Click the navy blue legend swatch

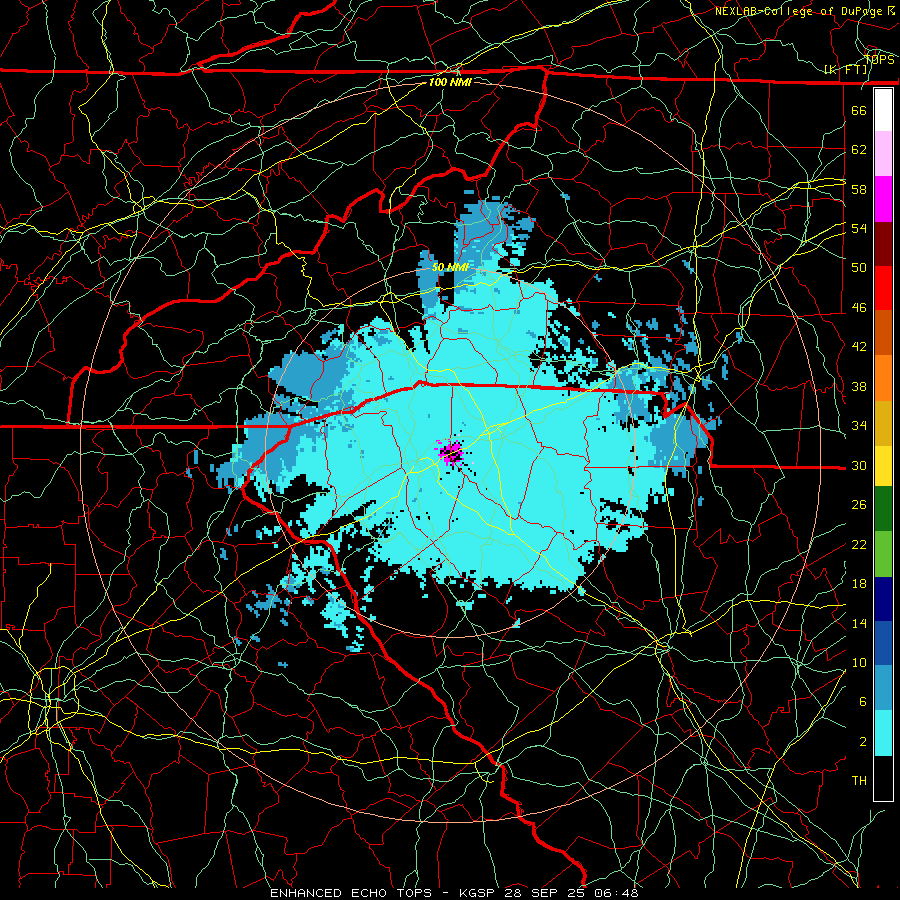pyautogui.click(x=883, y=598)
